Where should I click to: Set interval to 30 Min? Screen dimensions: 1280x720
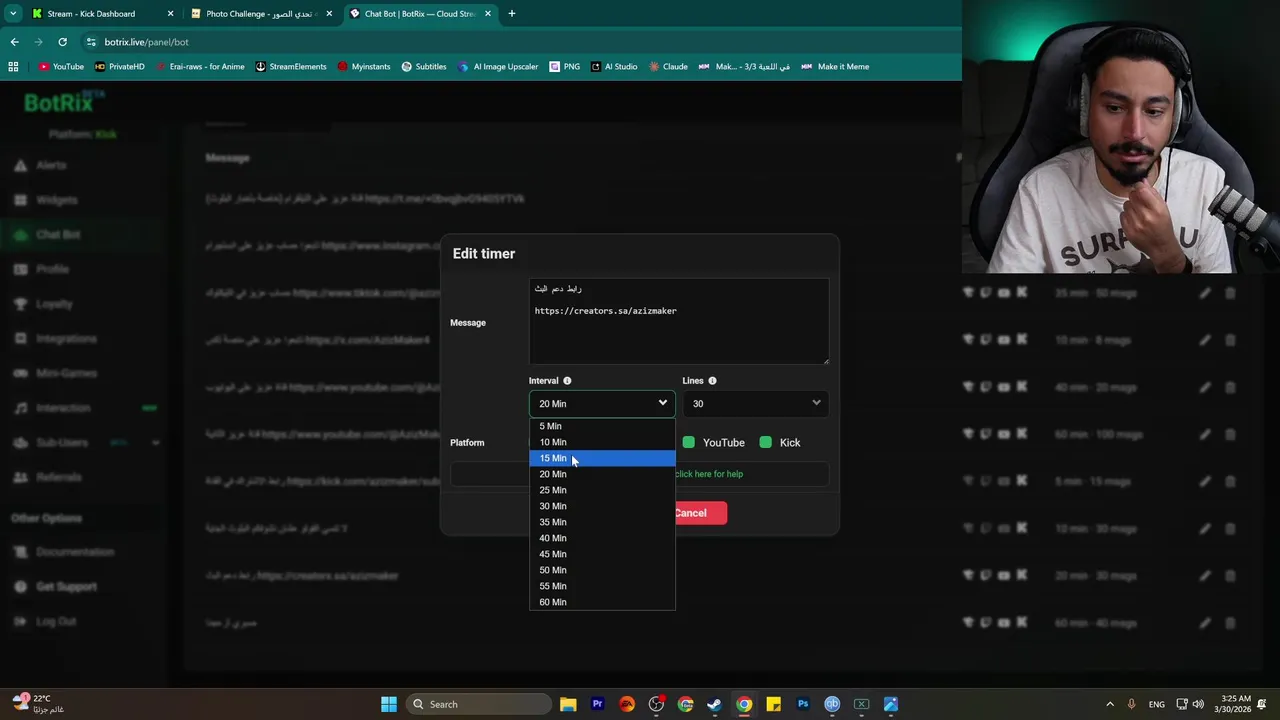(x=602, y=506)
